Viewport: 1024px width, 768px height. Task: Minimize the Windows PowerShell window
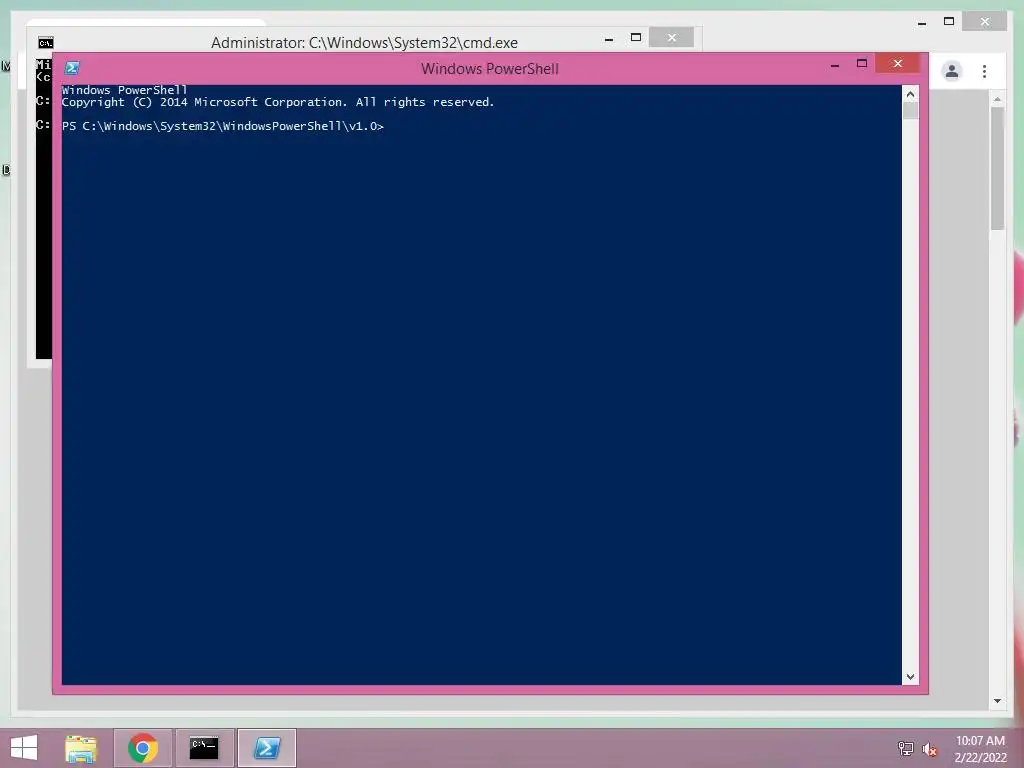(835, 64)
